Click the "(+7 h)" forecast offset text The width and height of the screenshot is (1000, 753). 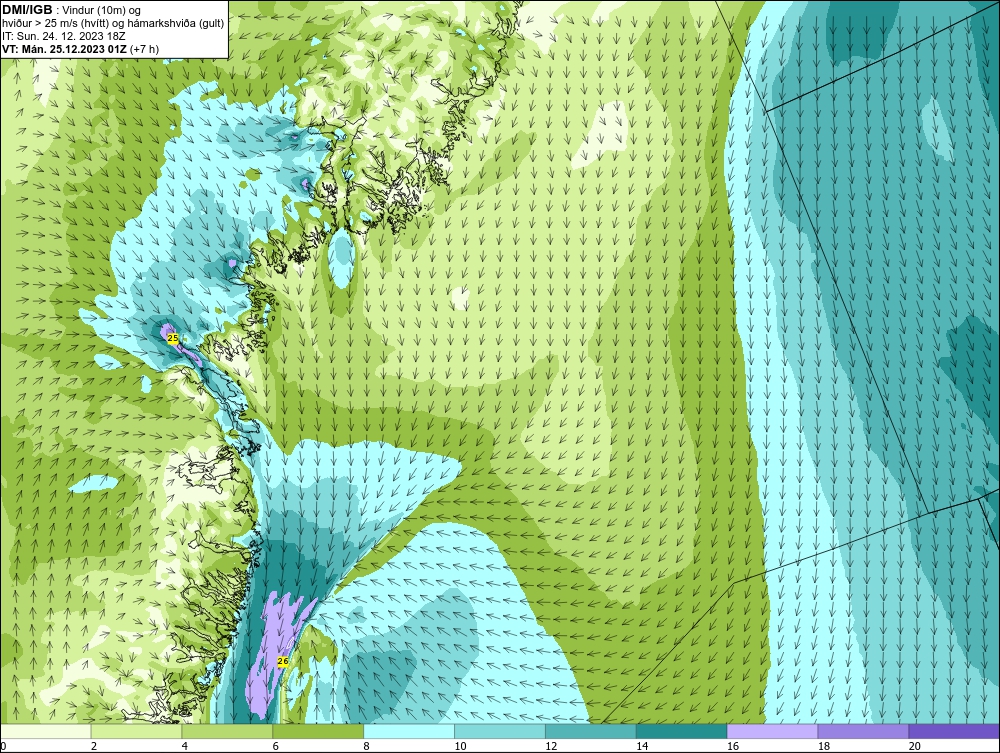tap(145, 48)
